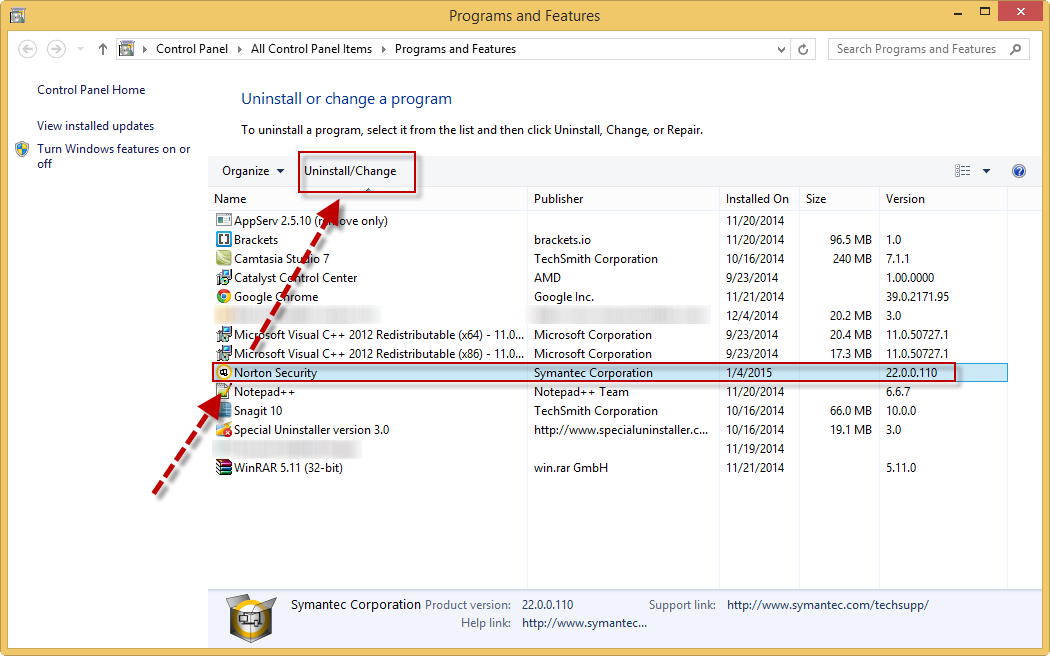Screen dimensions: 1050x656
Task: Click the "win.rar GmbH" publisher cell
Action: point(571,468)
